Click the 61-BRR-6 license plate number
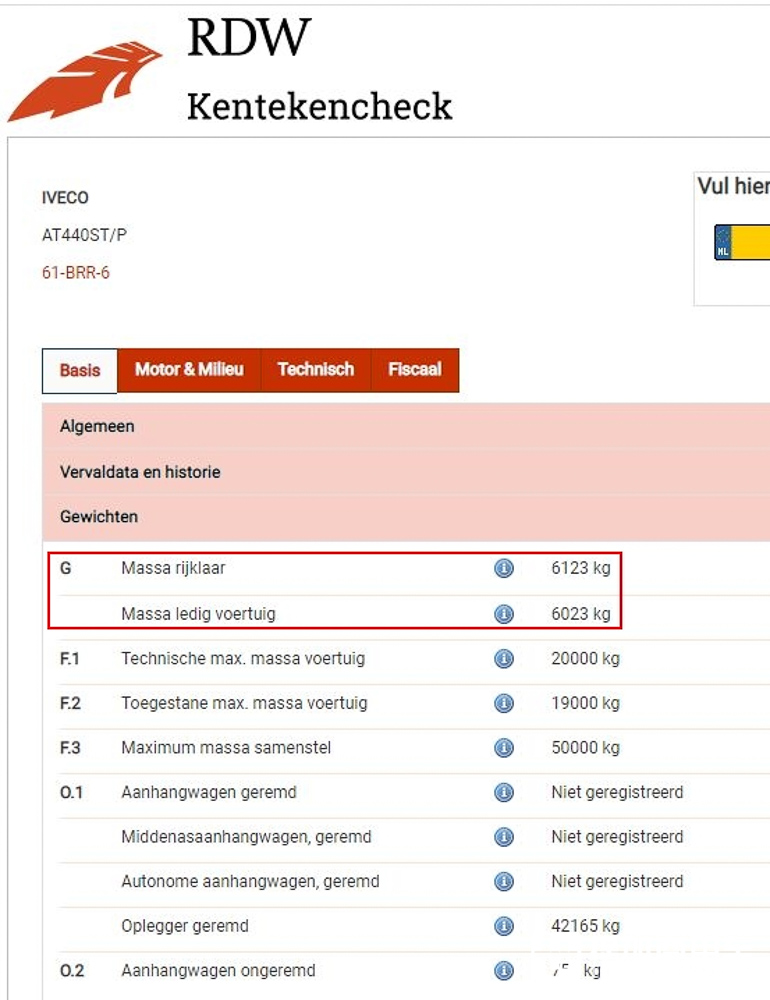The width and height of the screenshot is (770, 1000). pyautogui.click(x=76, y=273)
